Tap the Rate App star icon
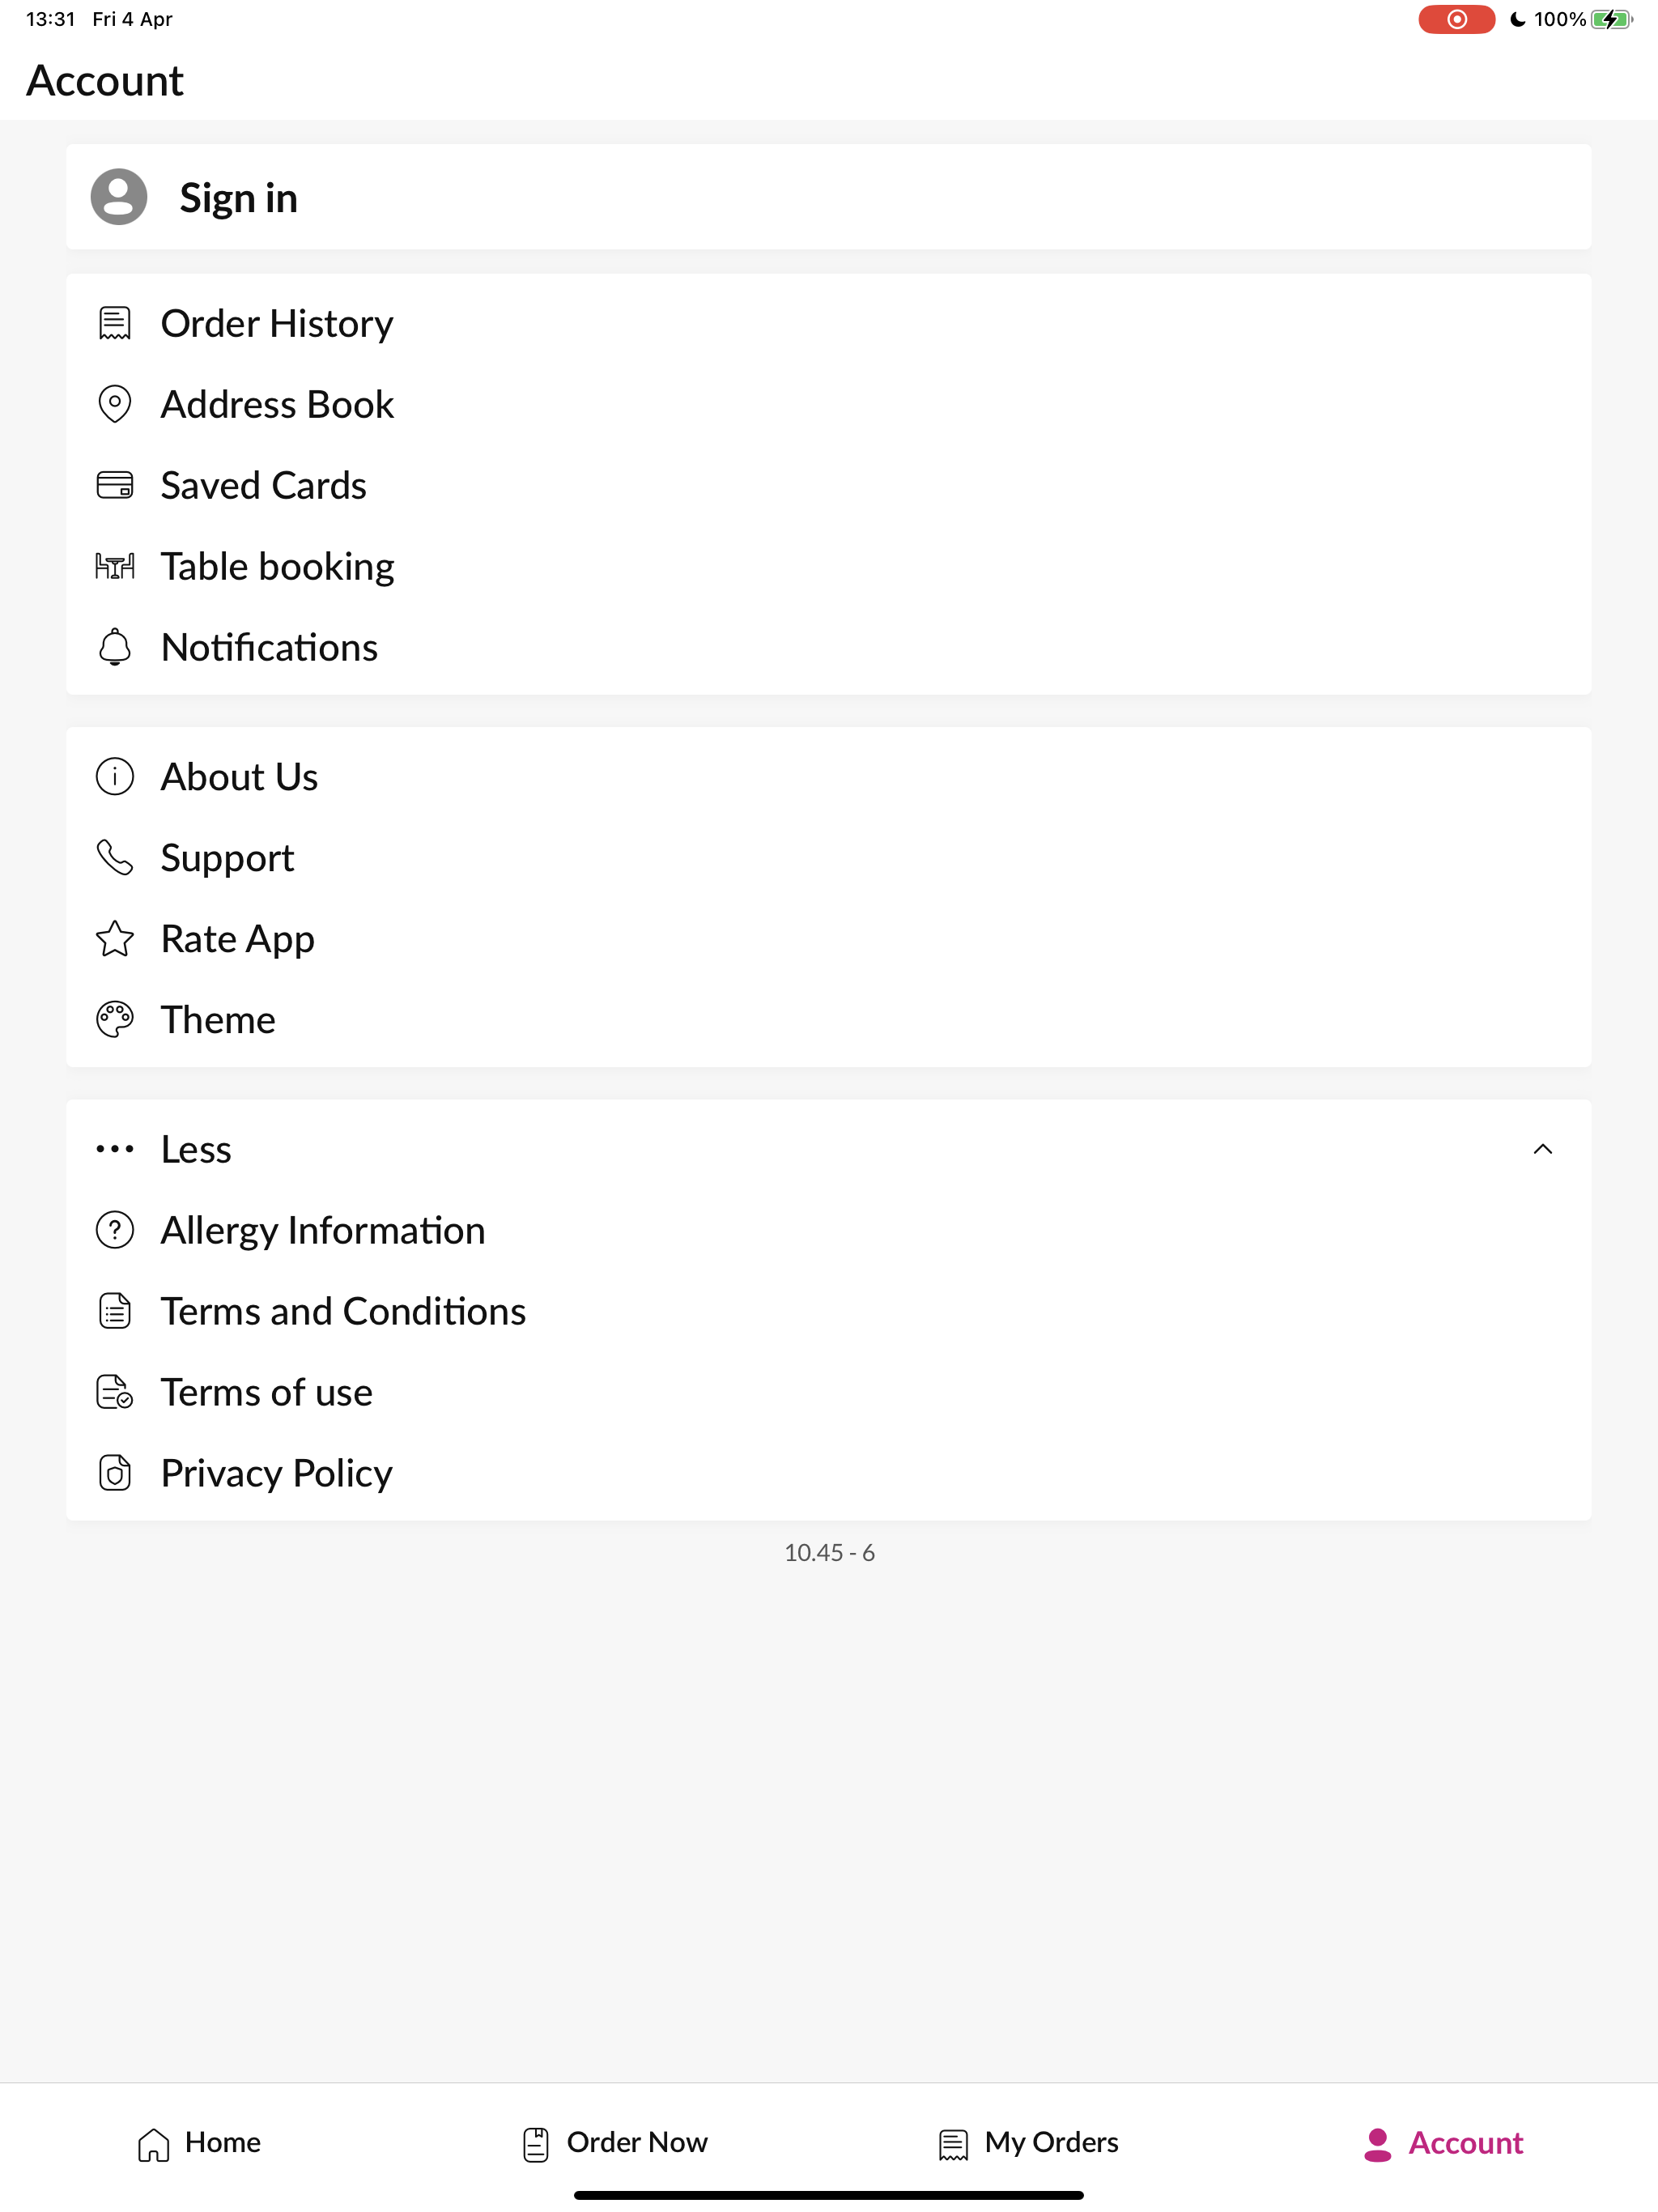The image size is (1658, 2212). pyautogui.click(x=115, y=939)
